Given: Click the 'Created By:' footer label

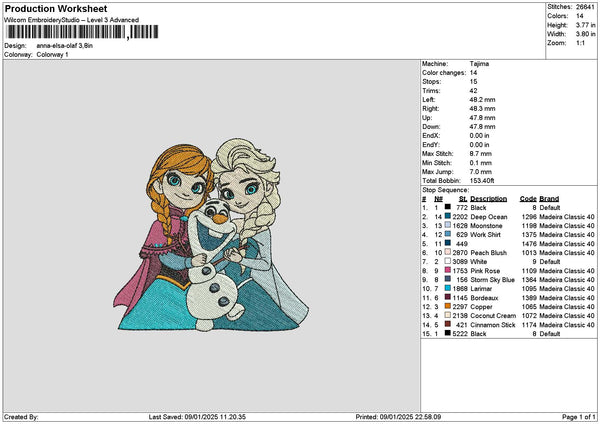Looking at the screenshot, I should tap(21, 417).
